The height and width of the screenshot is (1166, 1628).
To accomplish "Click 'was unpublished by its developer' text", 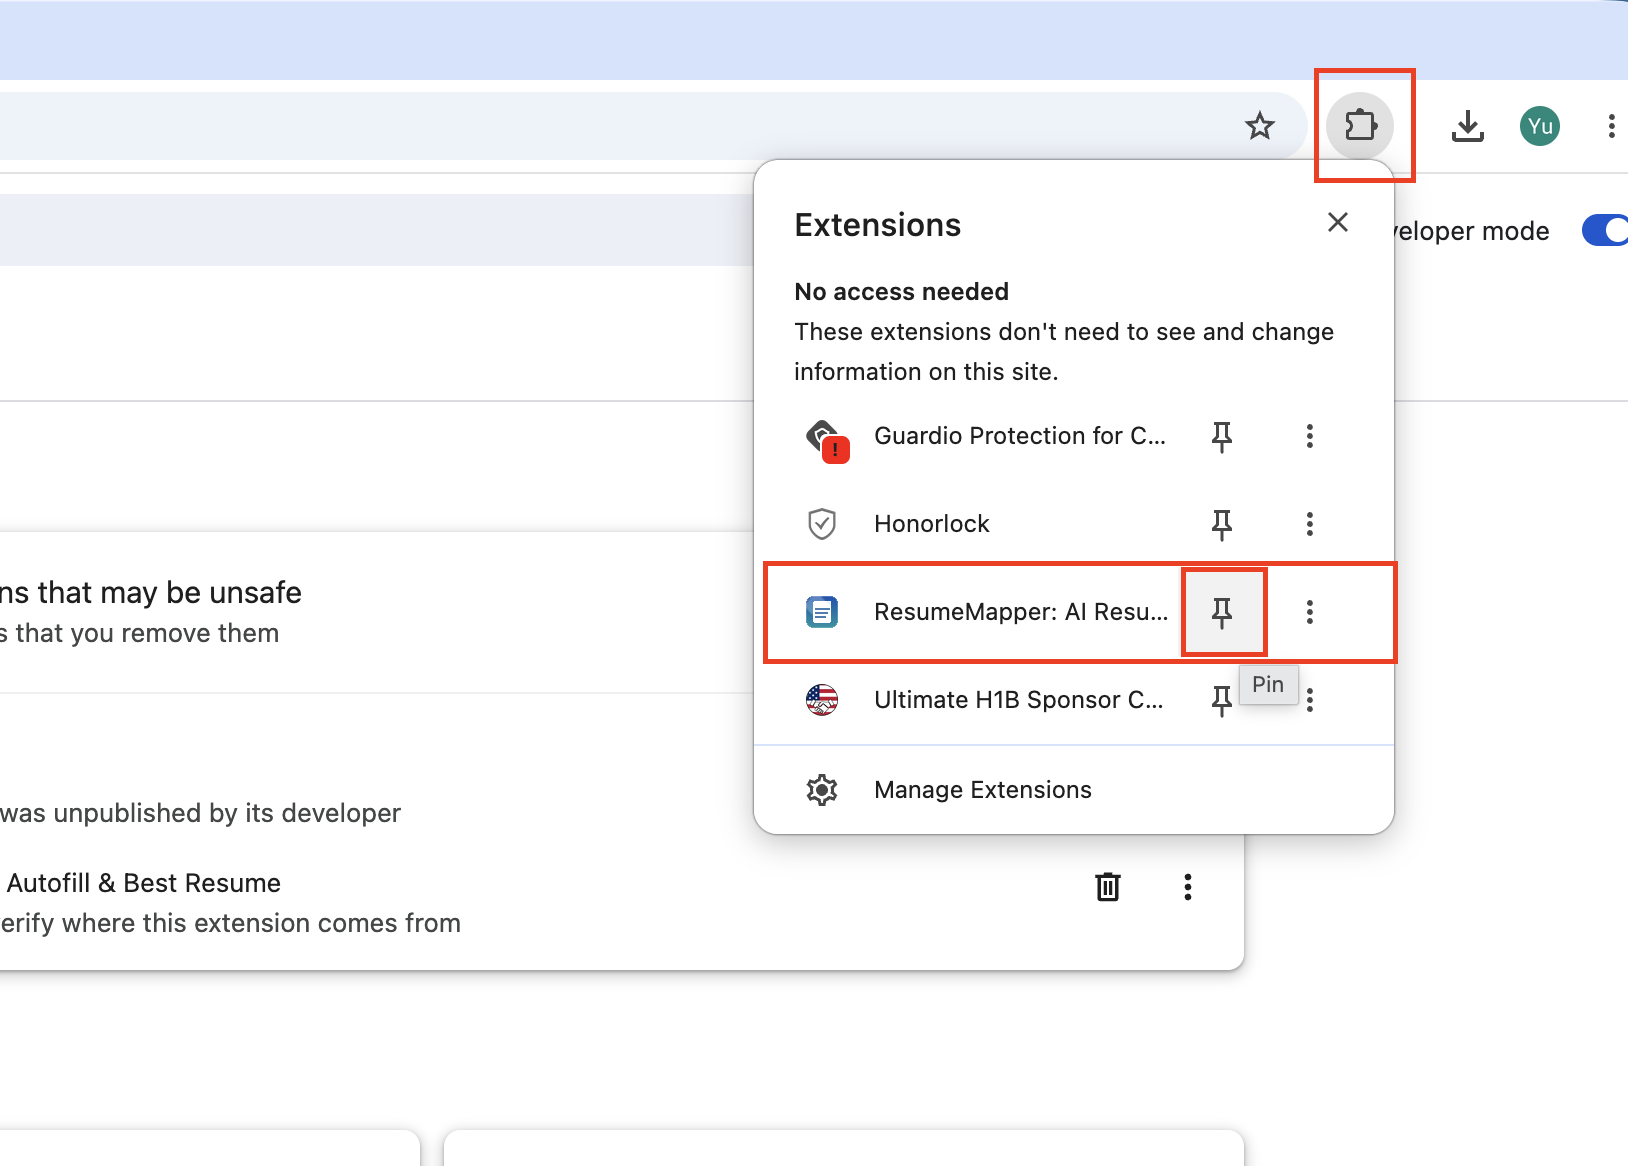I will coord(200,813).
